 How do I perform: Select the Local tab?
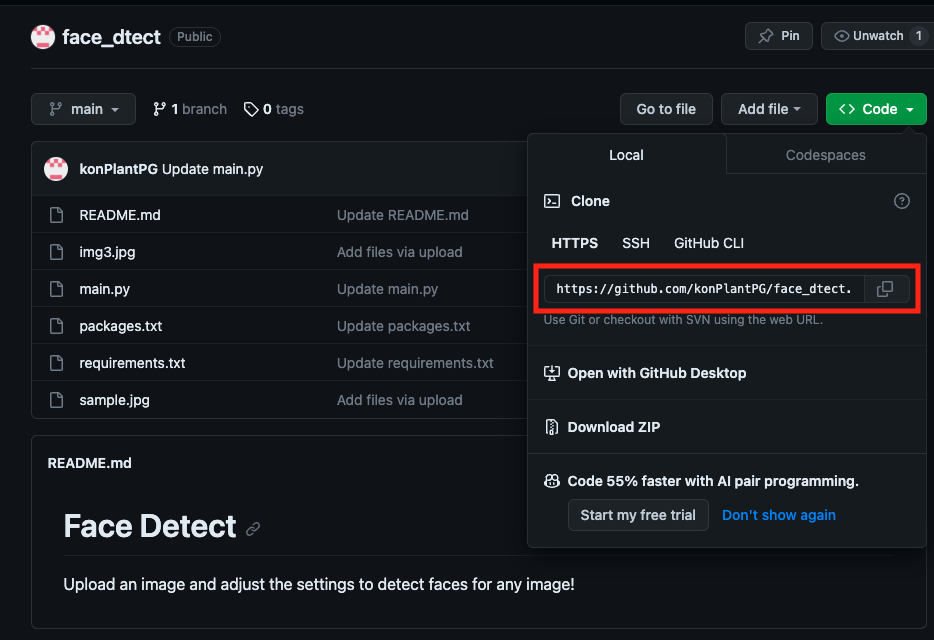click(x=627, y=155)
